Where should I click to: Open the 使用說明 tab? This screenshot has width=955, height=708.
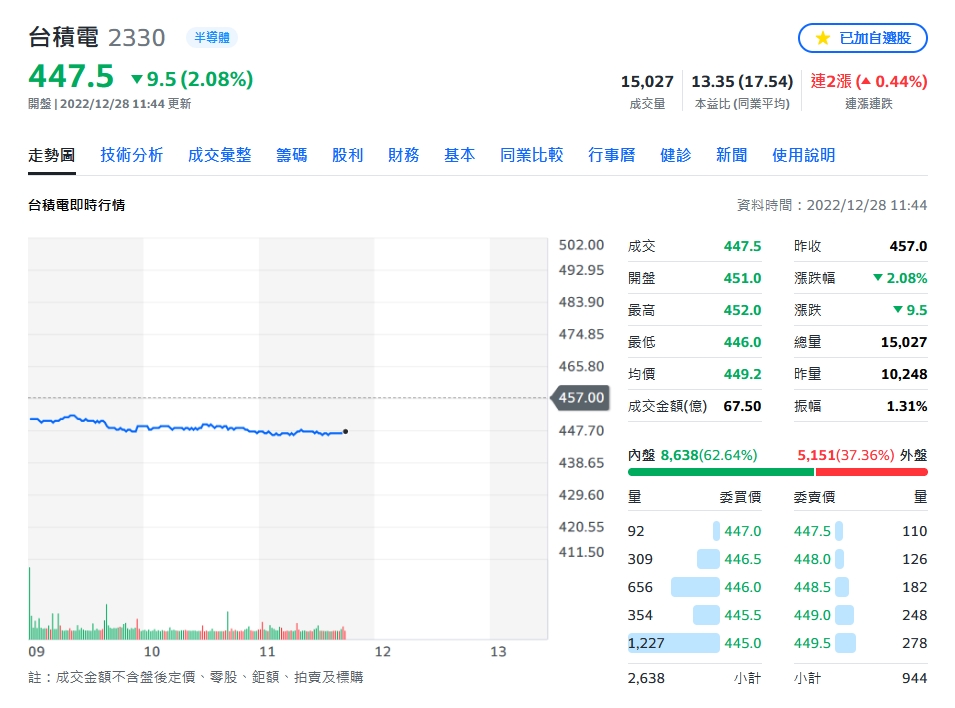803,155
